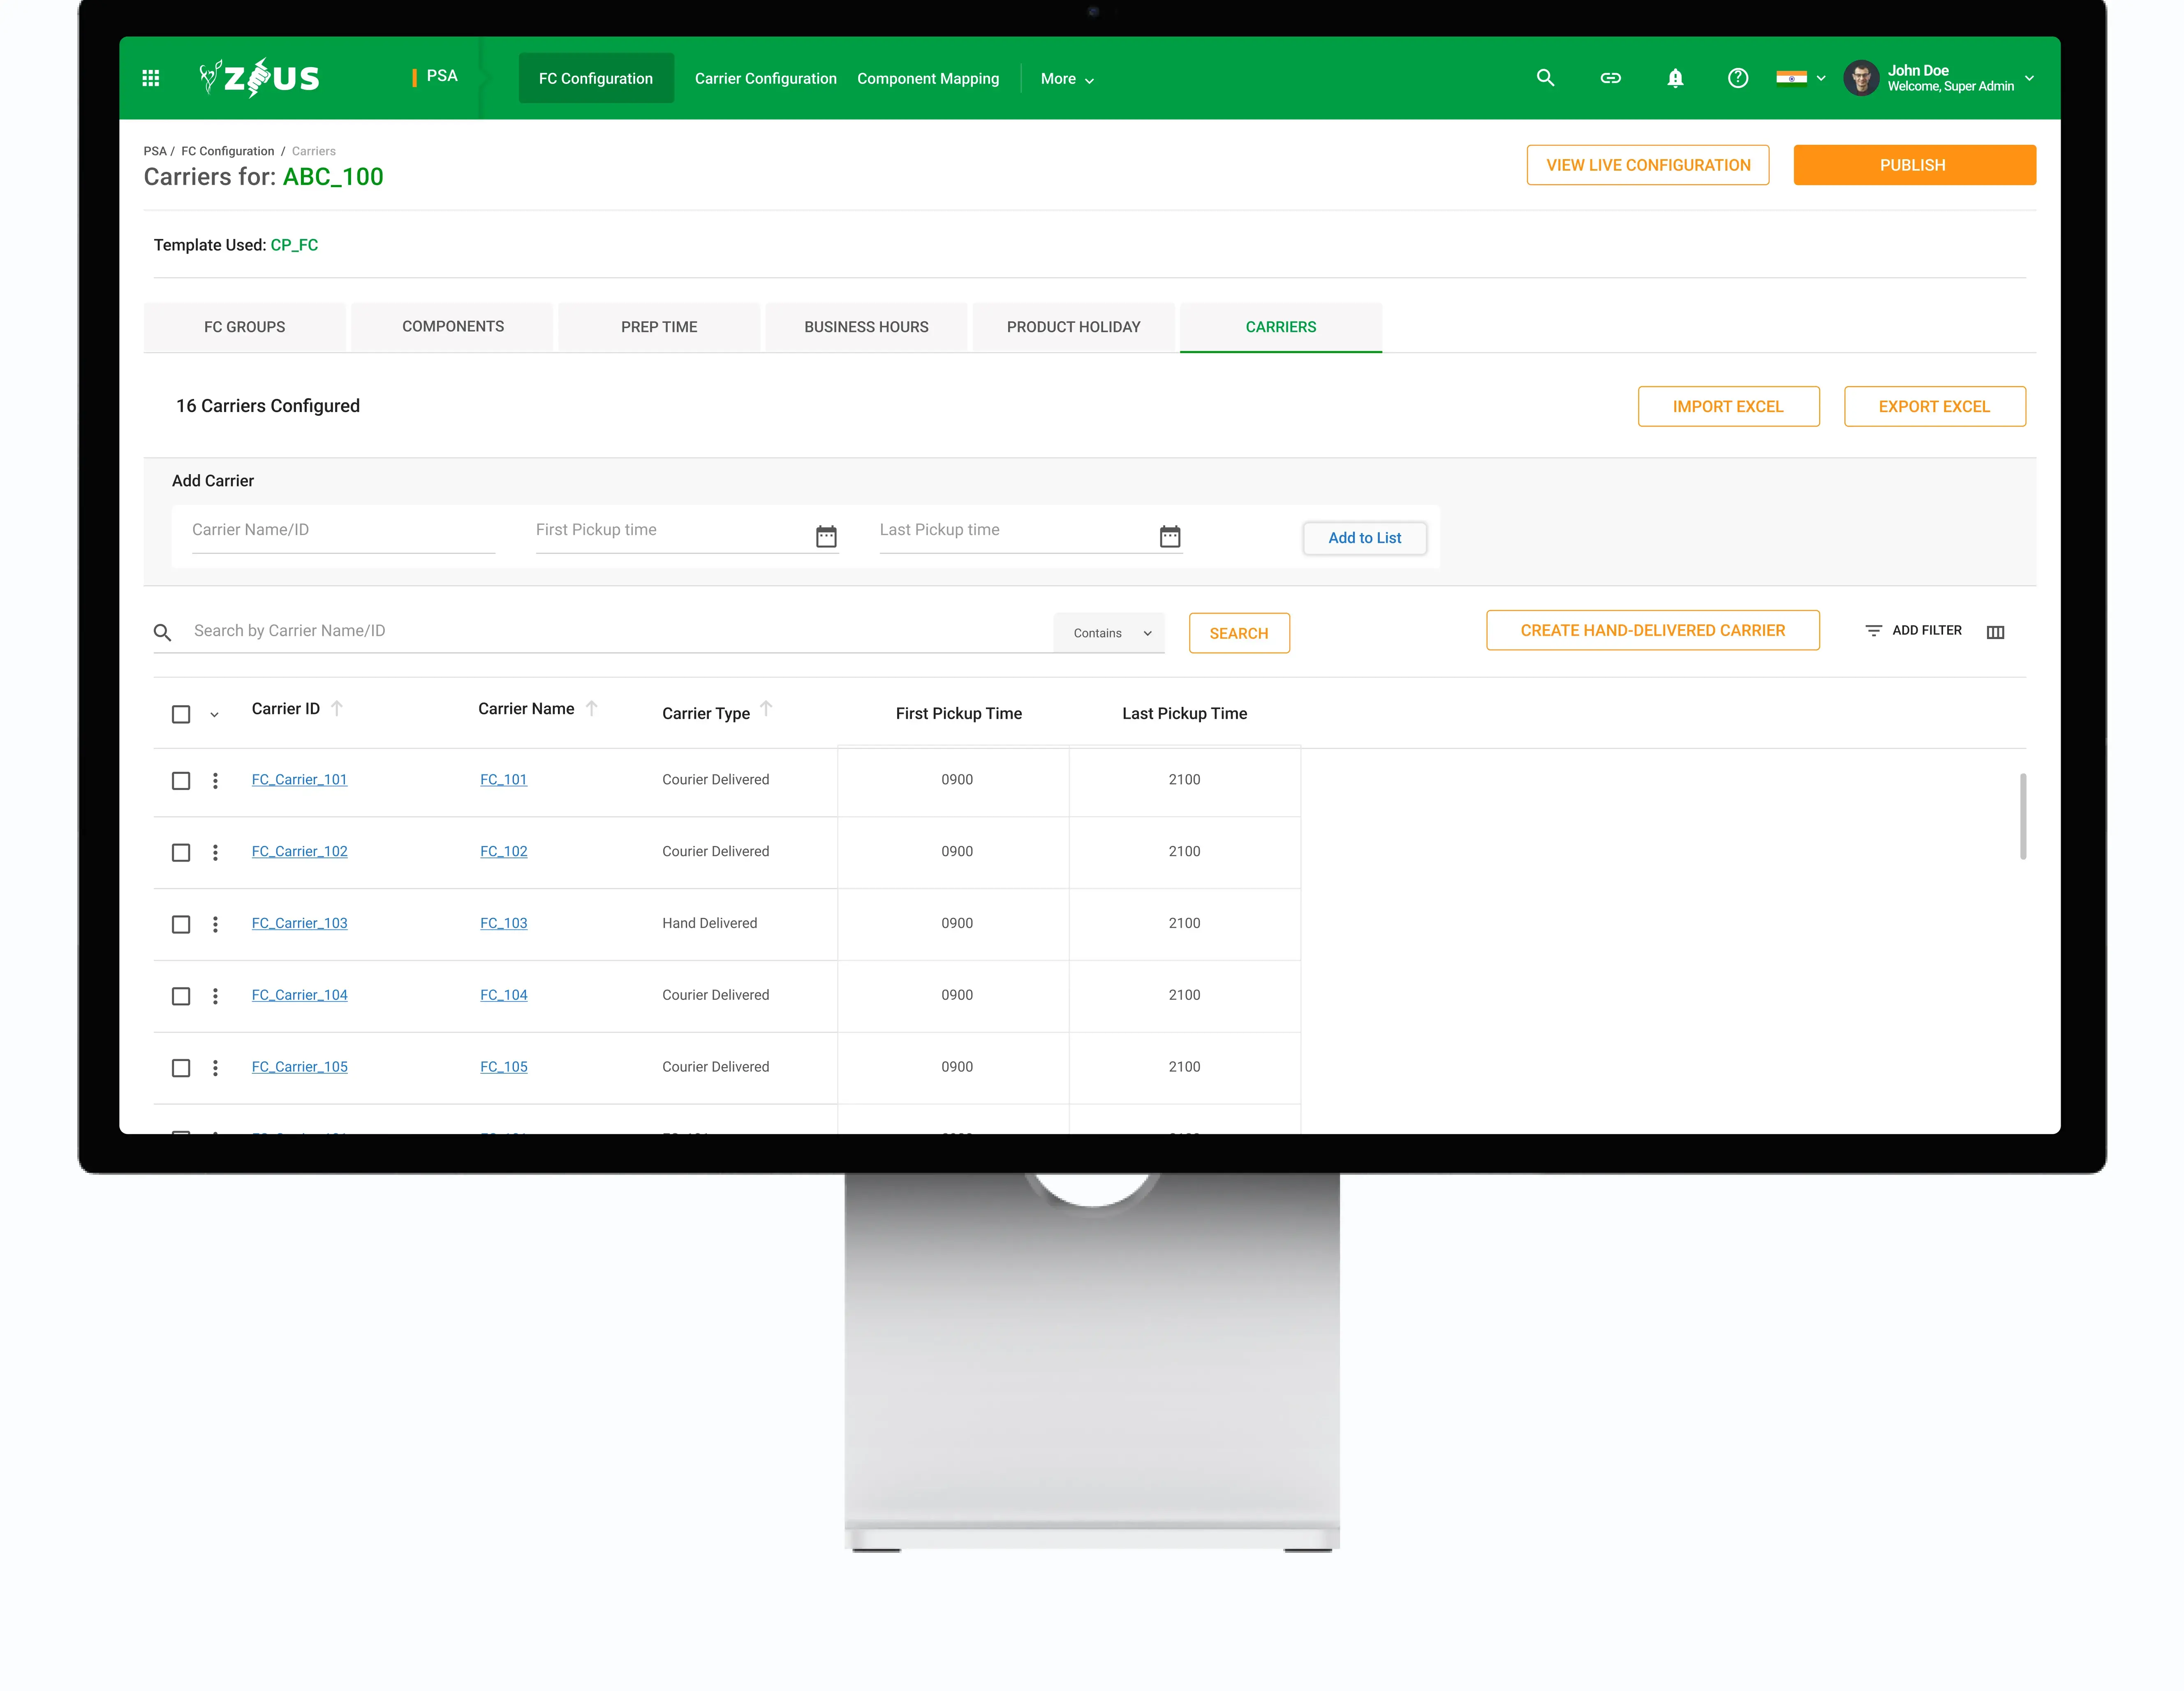
Task: Open Component Mapping in the navbar
Action: [x=928, y=78]
